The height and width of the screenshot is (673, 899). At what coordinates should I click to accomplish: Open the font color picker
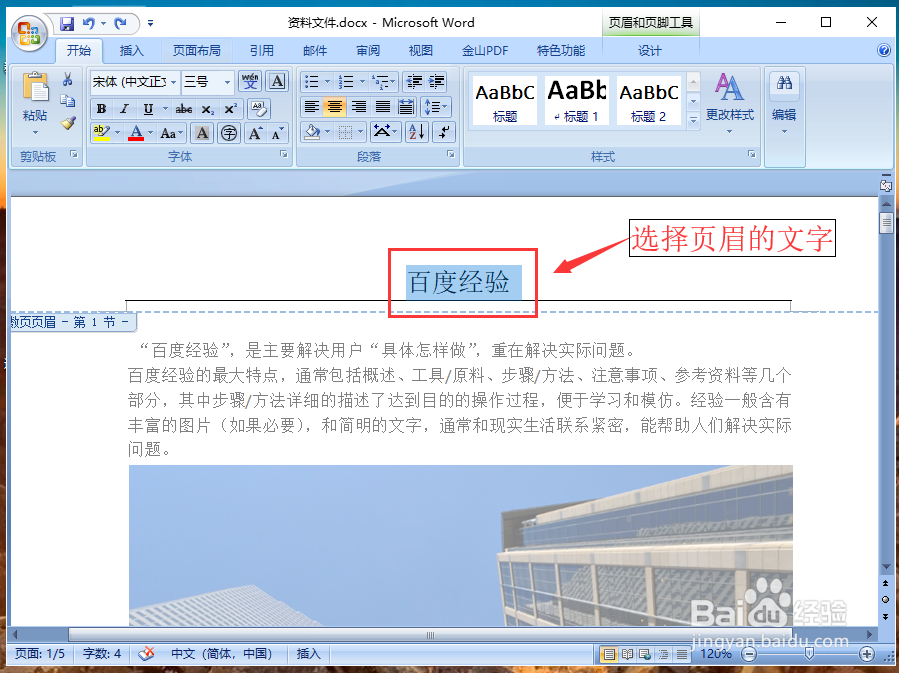[x=150, y=132]
